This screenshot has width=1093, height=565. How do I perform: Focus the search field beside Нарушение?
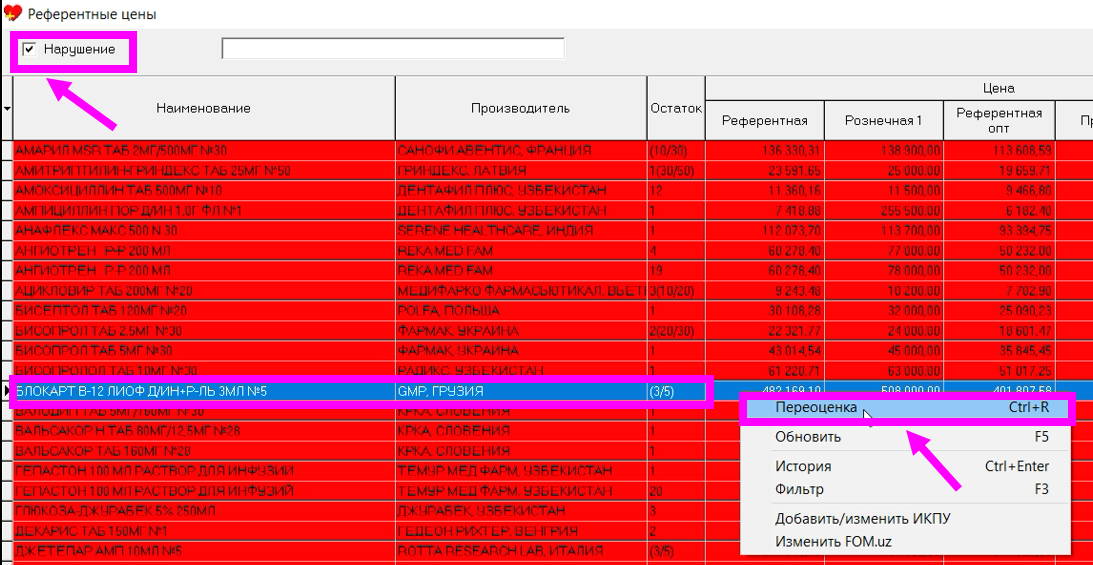(x=393, y=49)
